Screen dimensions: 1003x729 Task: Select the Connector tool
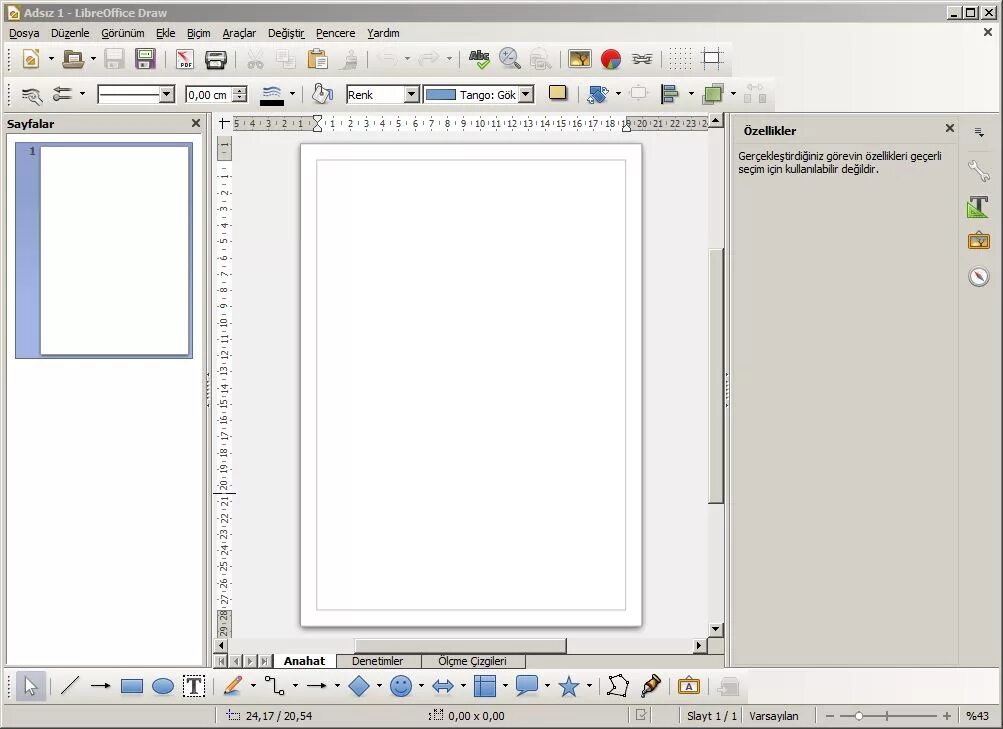pos(275,686)
